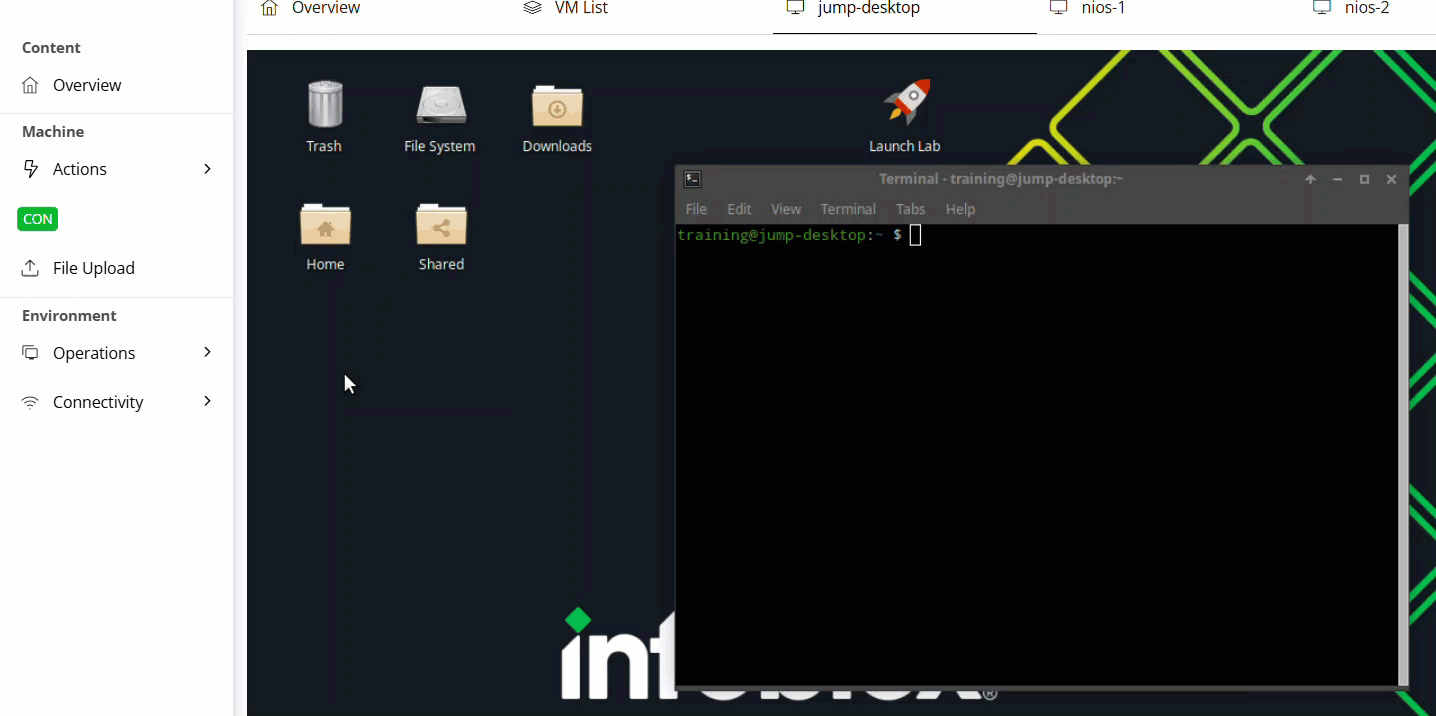Expand the Connectivity section chevron
The width and height of the screenshot is (1436, 716).
click(207, 401)
